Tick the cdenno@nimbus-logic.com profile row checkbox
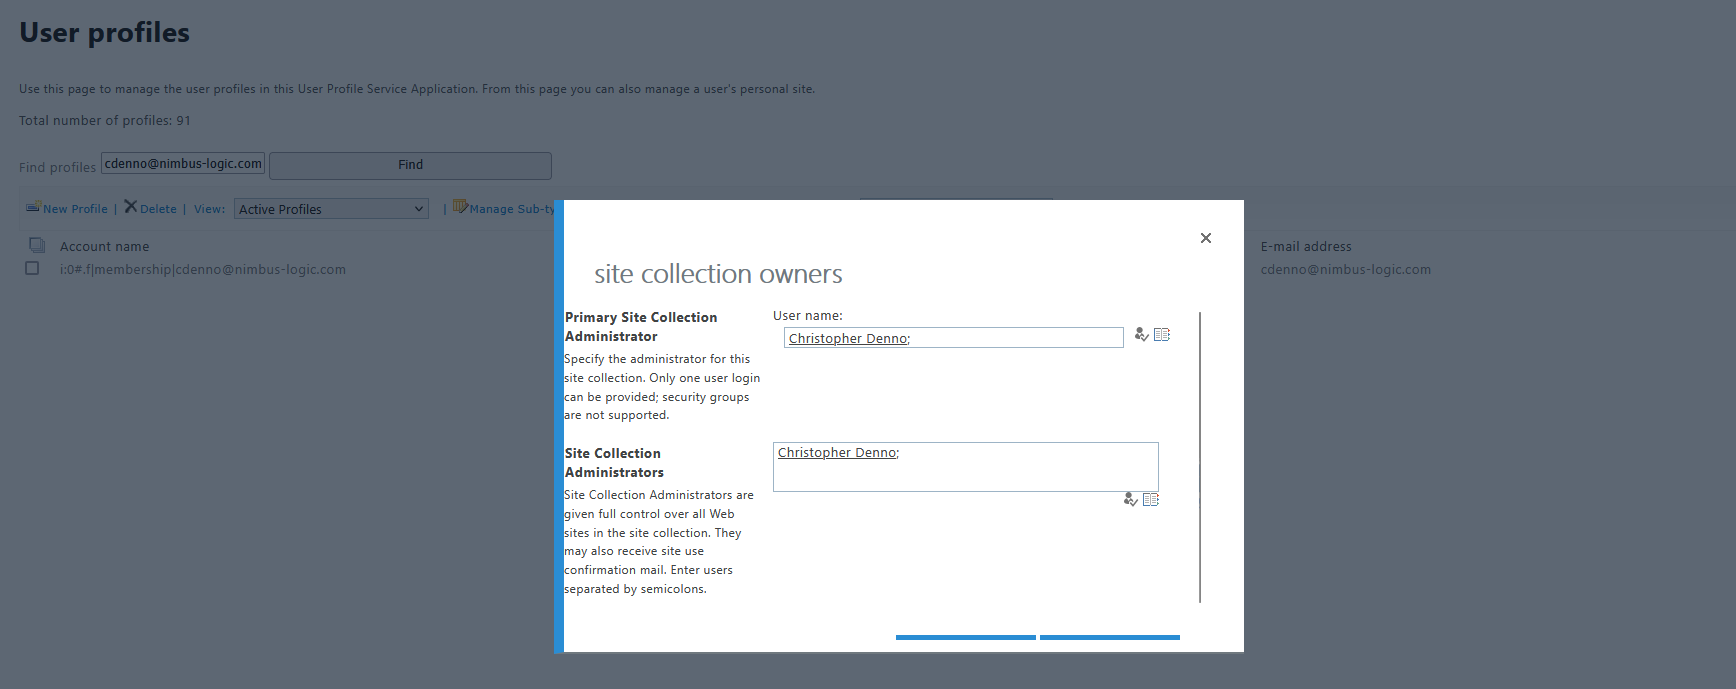Image resolution: width=1736 pixels, height=689 pixels. click(x=32, y=268)
